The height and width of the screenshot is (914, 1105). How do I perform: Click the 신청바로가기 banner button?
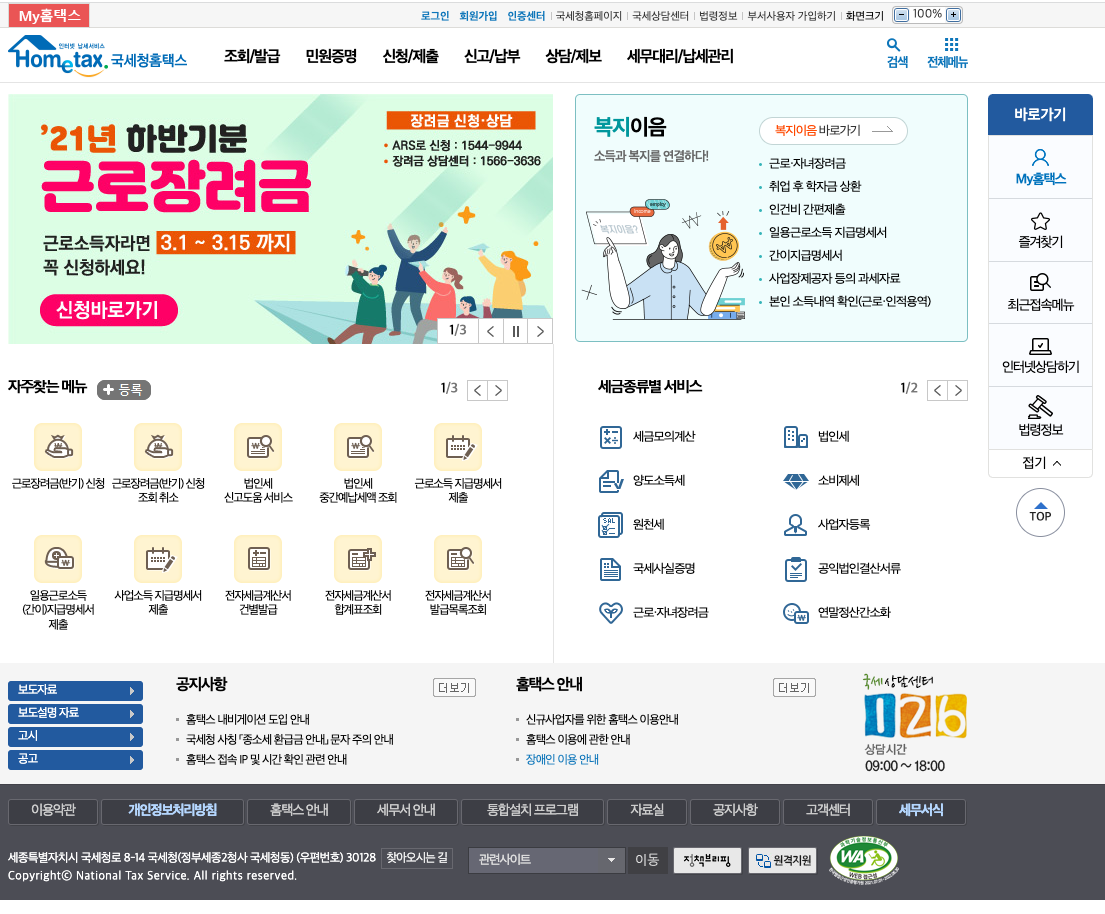click(109, 310)
